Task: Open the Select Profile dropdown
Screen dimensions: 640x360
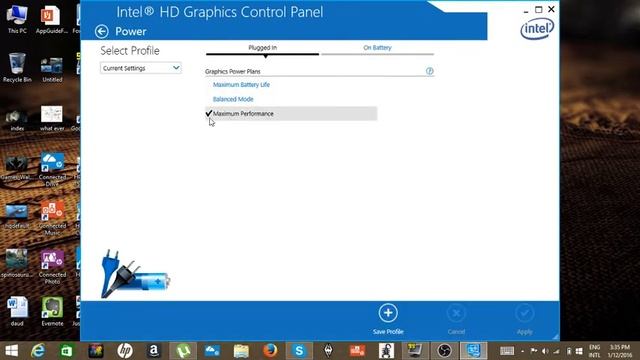Action: (x=140, y=68)
